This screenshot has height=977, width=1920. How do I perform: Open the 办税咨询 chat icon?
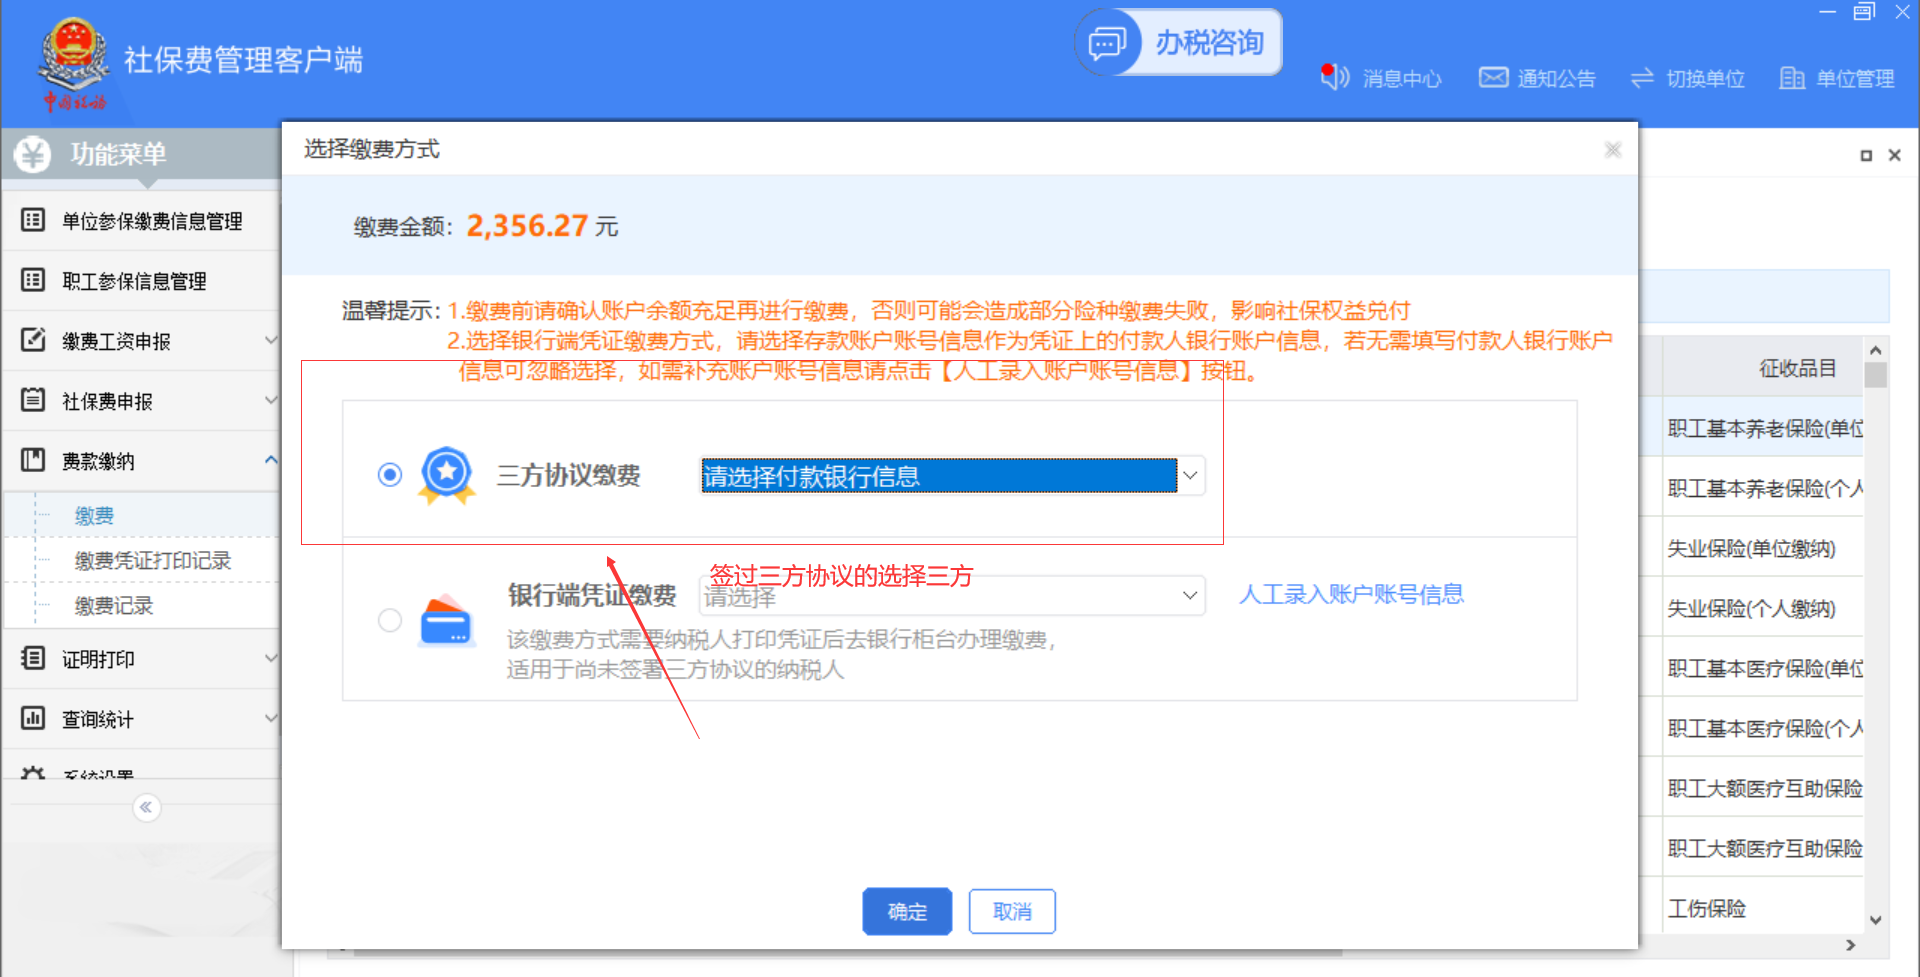(1107, 43)
